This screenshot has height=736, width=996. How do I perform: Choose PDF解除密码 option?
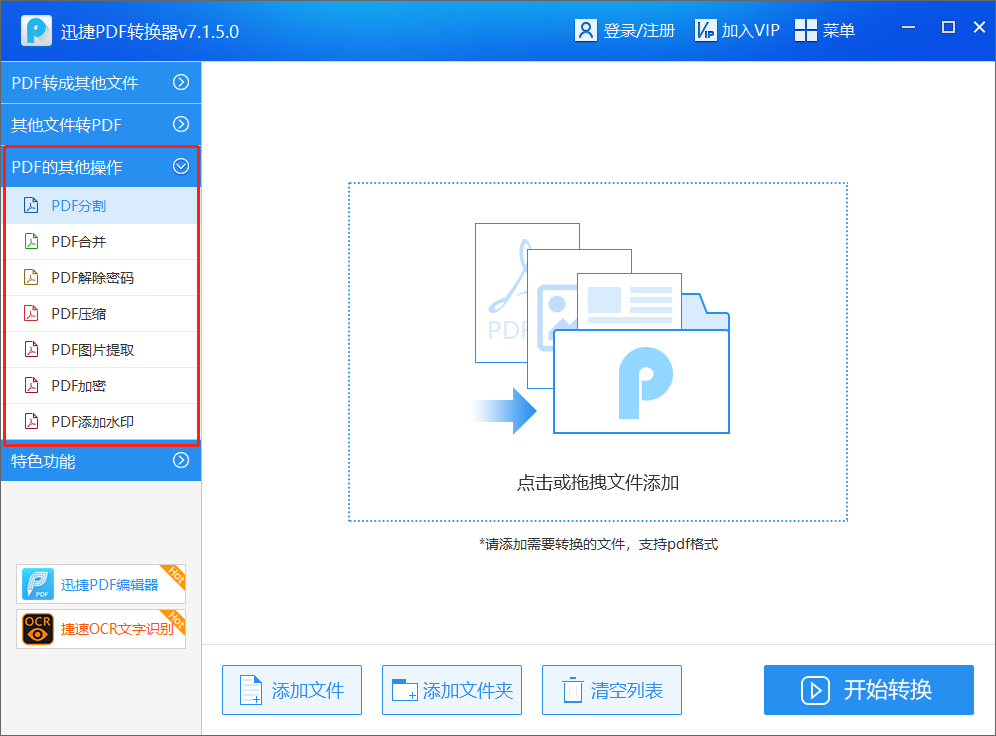[101, 278]
